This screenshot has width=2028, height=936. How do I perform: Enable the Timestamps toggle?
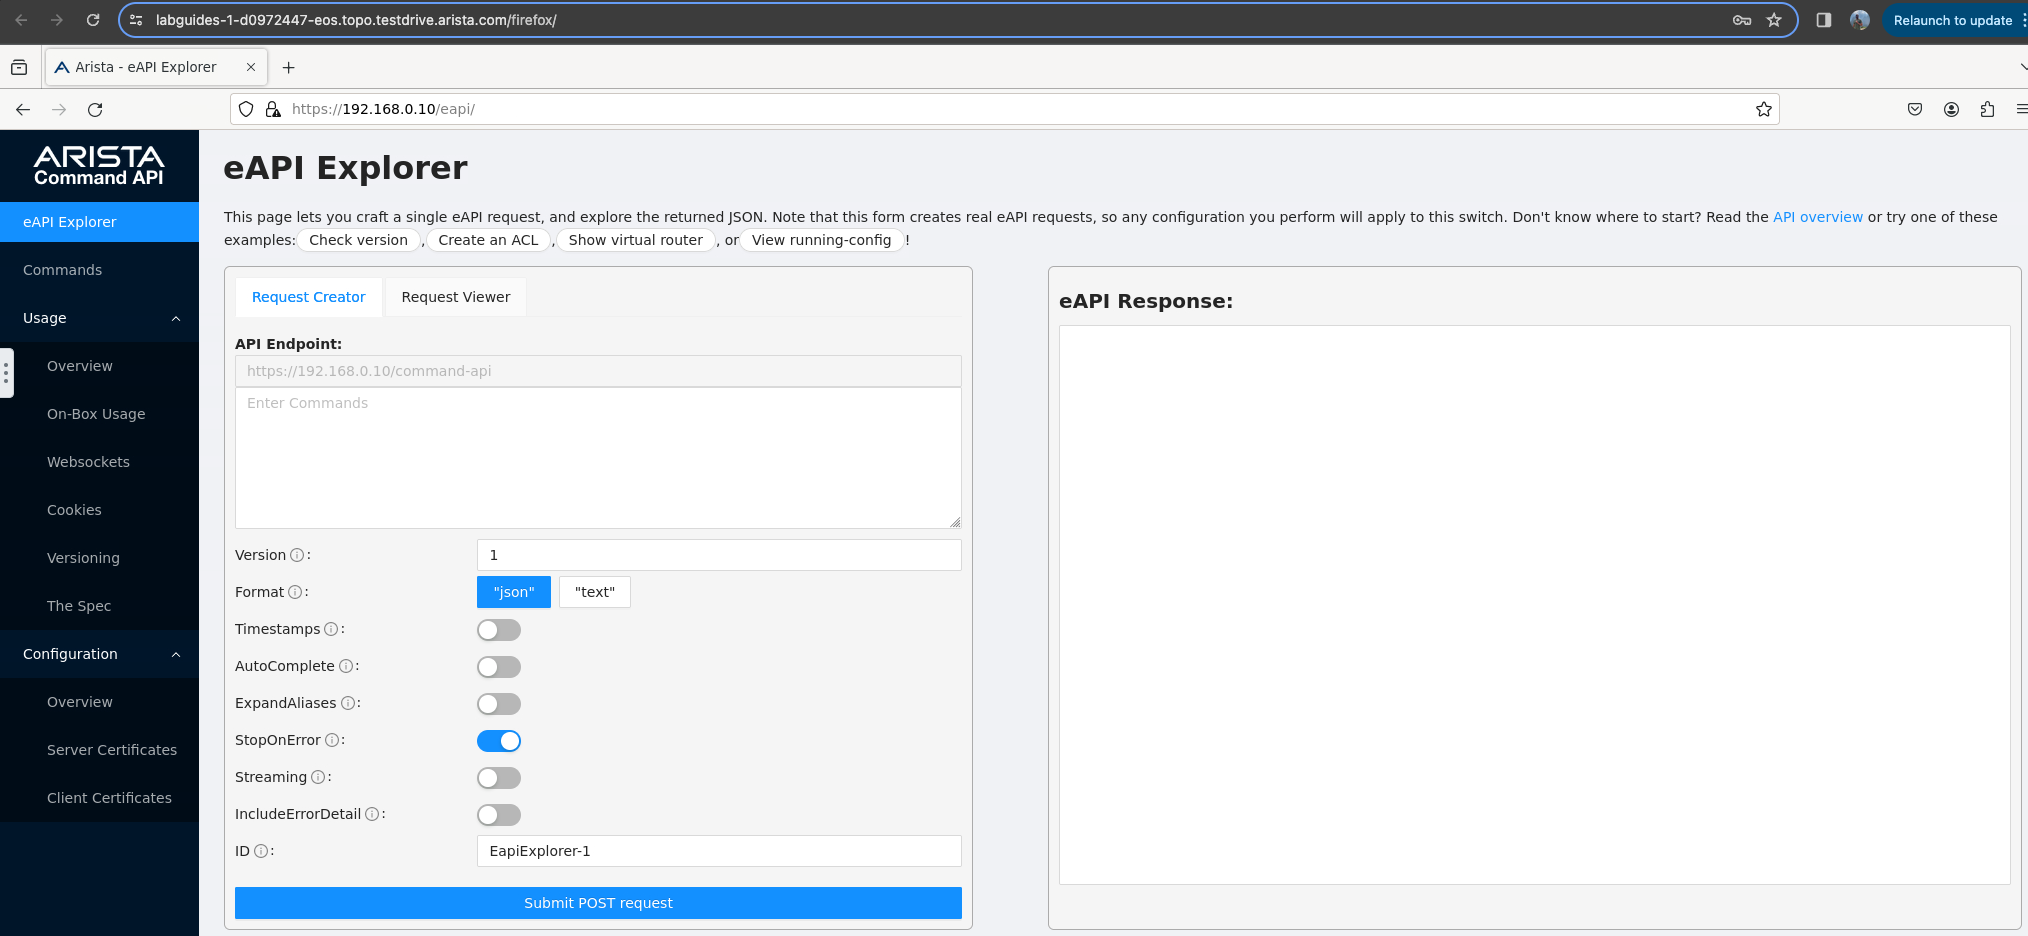(x=498, y=630)
